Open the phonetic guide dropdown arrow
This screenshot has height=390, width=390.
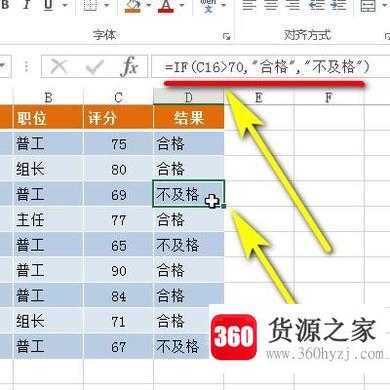click(x=224, y=6)
